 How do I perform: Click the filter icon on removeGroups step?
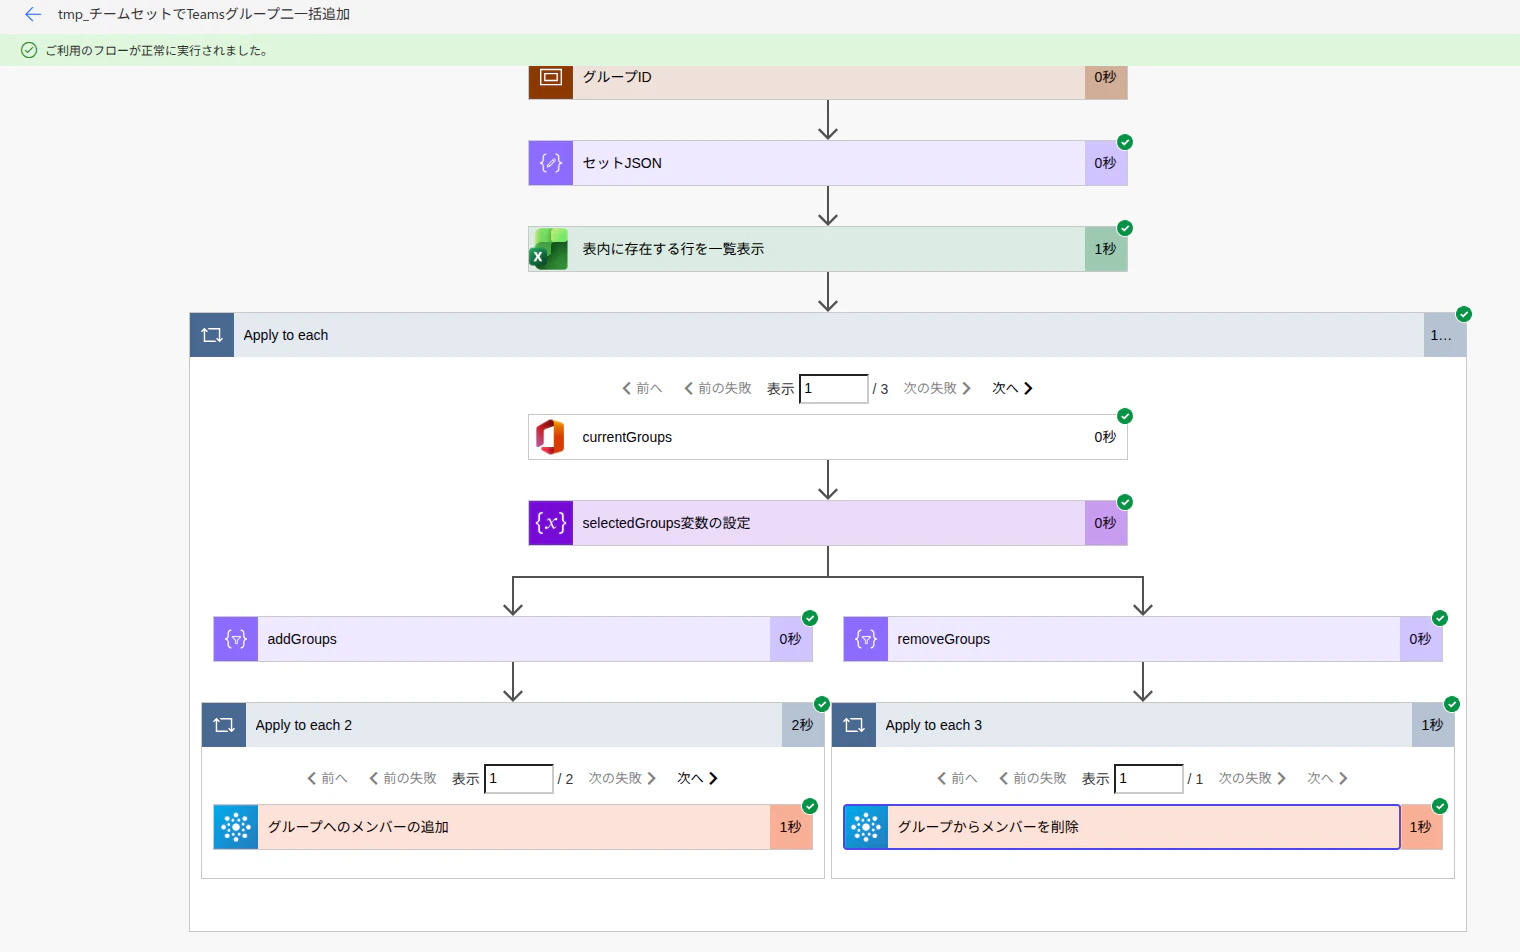click(x=866, y=639)
